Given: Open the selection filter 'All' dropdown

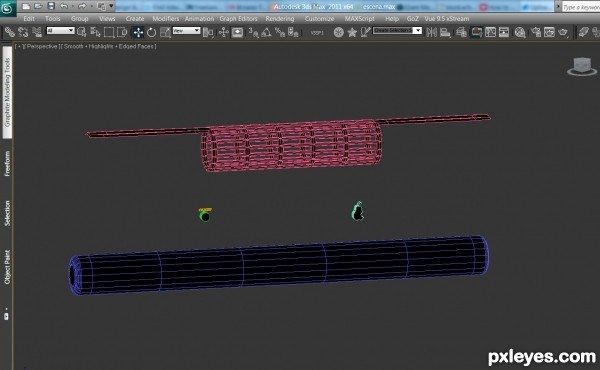Looking at the screenshot, I should 60,30.
